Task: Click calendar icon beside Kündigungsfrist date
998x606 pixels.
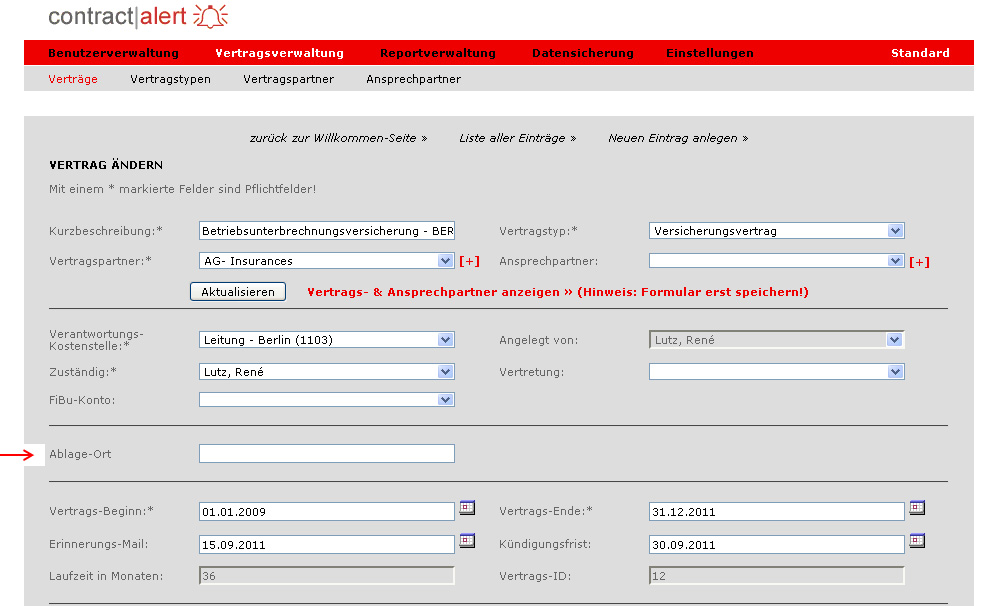Action: [917, 541]
